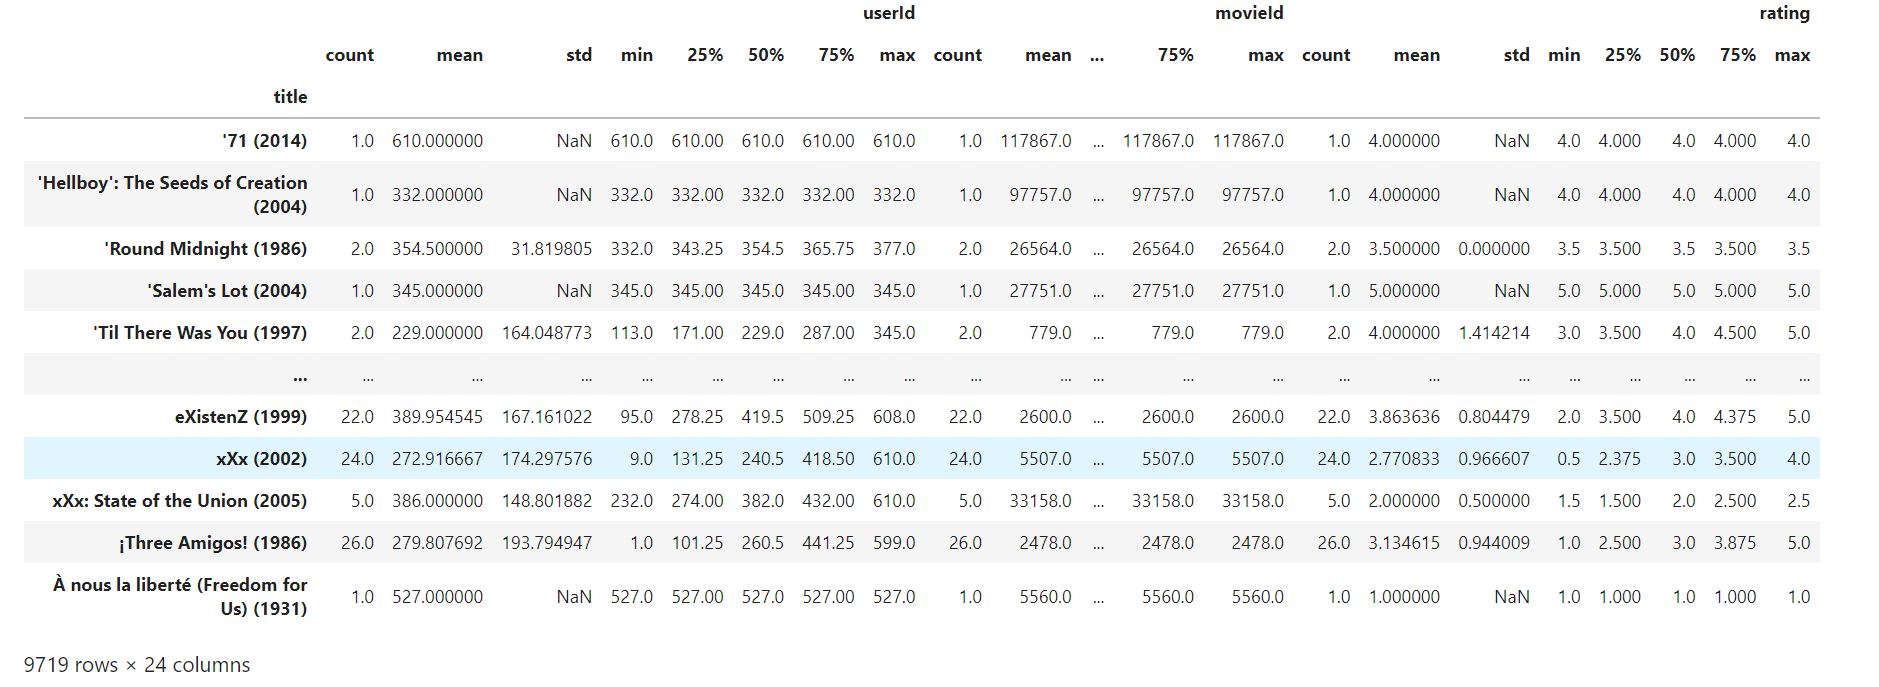Click the 9719 rows × 24 columns summary
1879x687 pixels.
coord(137,665)
